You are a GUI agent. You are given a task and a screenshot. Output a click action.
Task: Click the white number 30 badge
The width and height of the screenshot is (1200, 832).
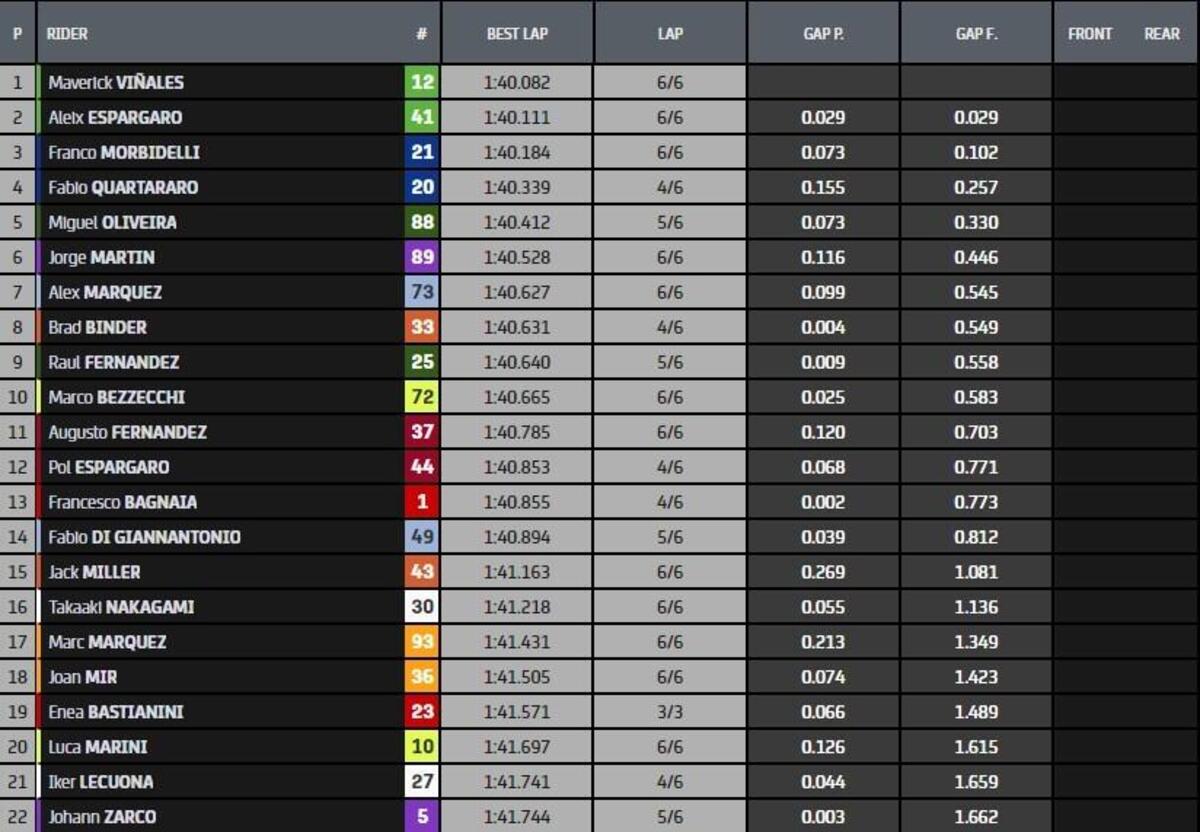[x=422, y=607]
